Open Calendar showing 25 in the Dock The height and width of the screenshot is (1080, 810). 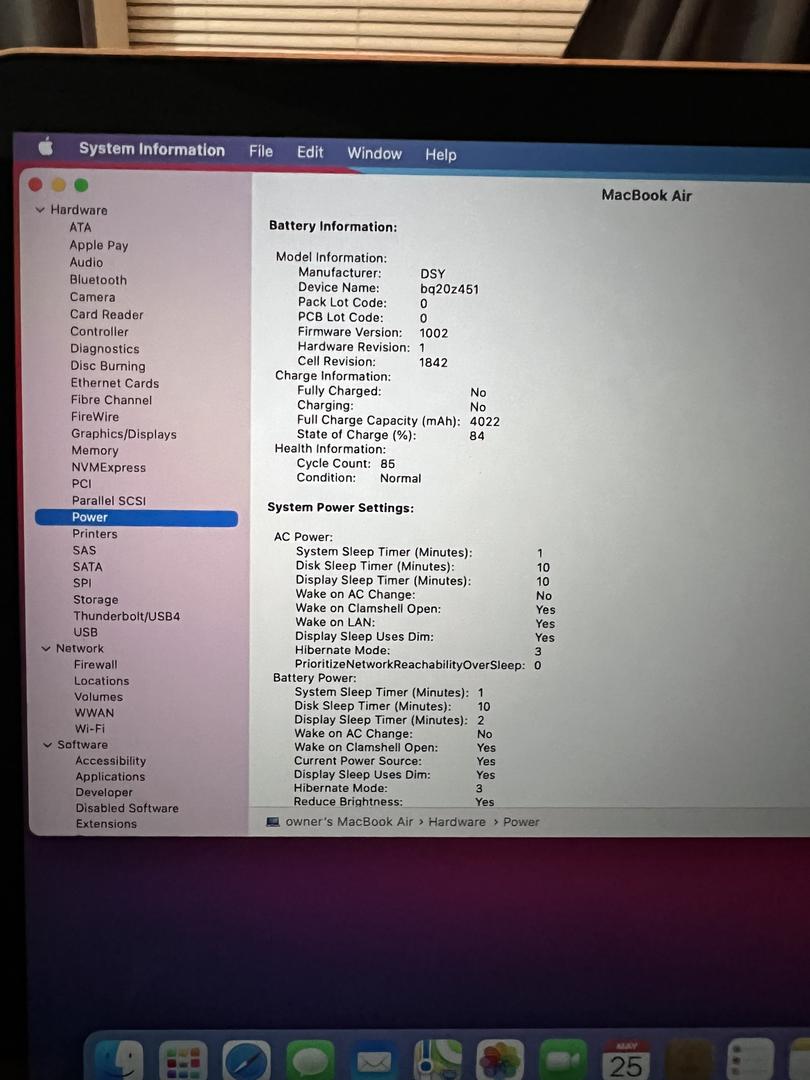626,1061
